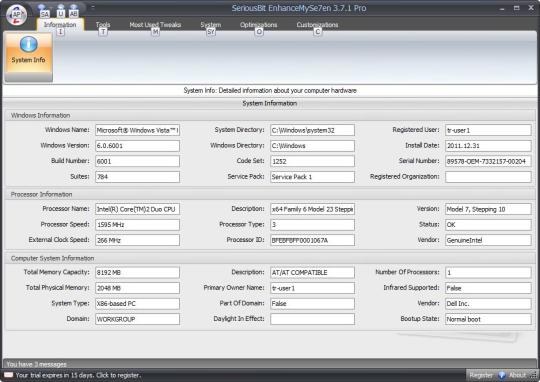Click the Processor Speed field 1595 MHz
This screenshot has height=382, width=540.
point(137,225)
